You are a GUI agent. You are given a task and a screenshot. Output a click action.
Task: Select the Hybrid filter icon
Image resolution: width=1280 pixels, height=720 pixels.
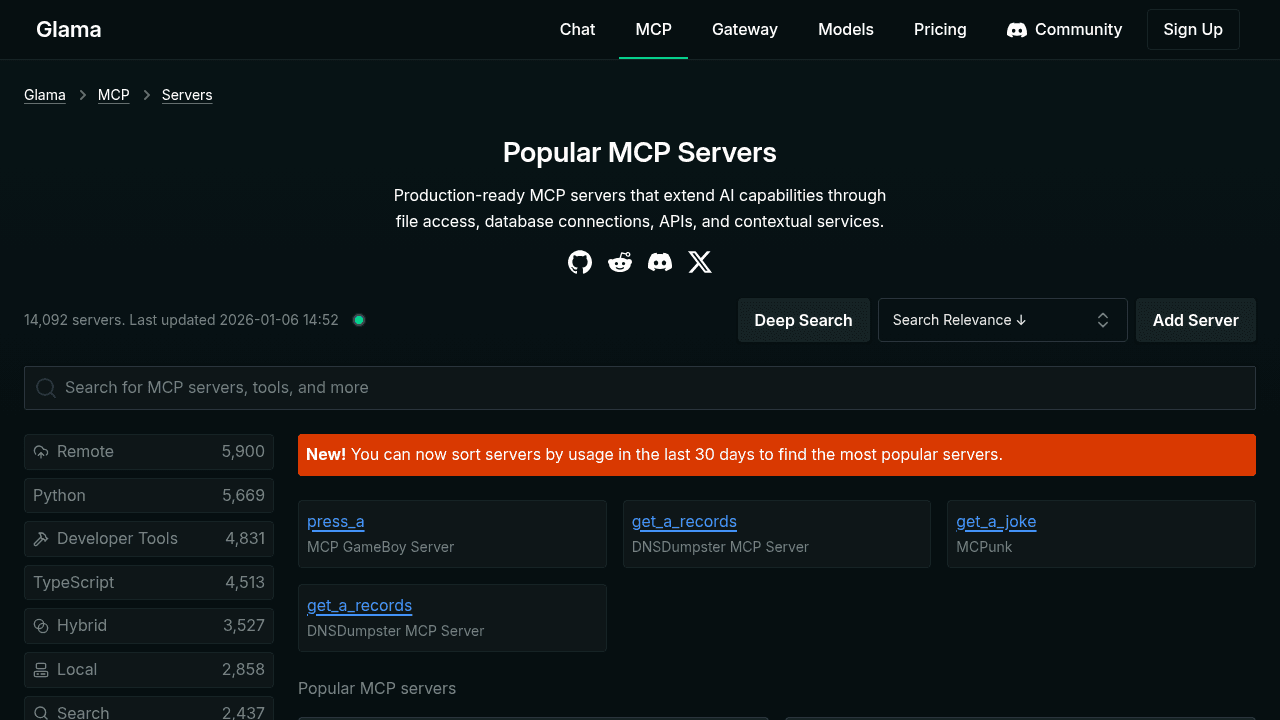tap(41, 625)
